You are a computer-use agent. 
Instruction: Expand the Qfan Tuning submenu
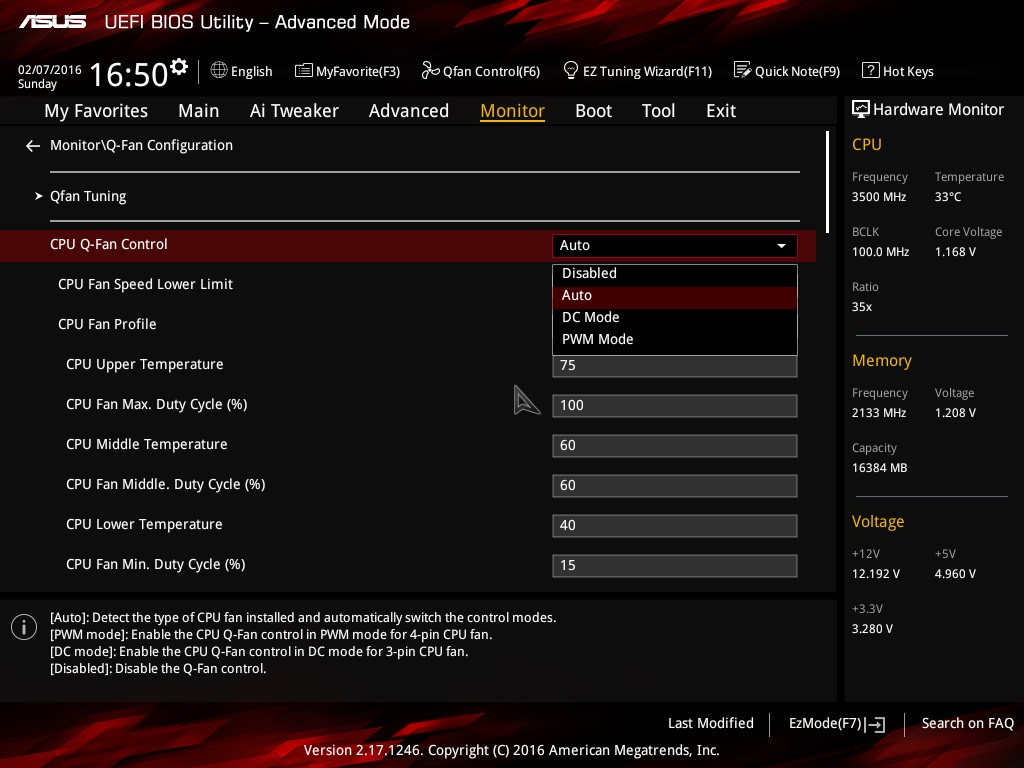point(88,196)
